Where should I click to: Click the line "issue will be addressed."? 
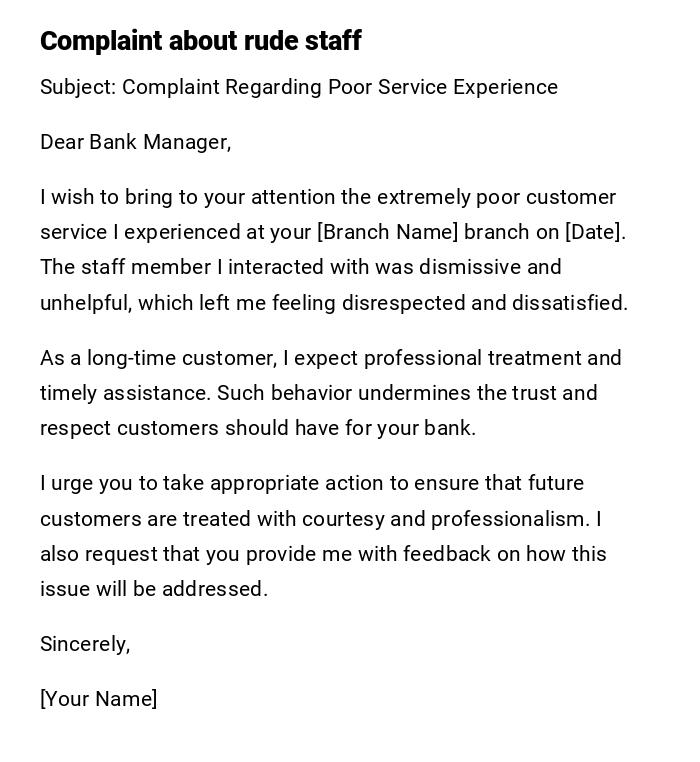[x=154, y=589]
